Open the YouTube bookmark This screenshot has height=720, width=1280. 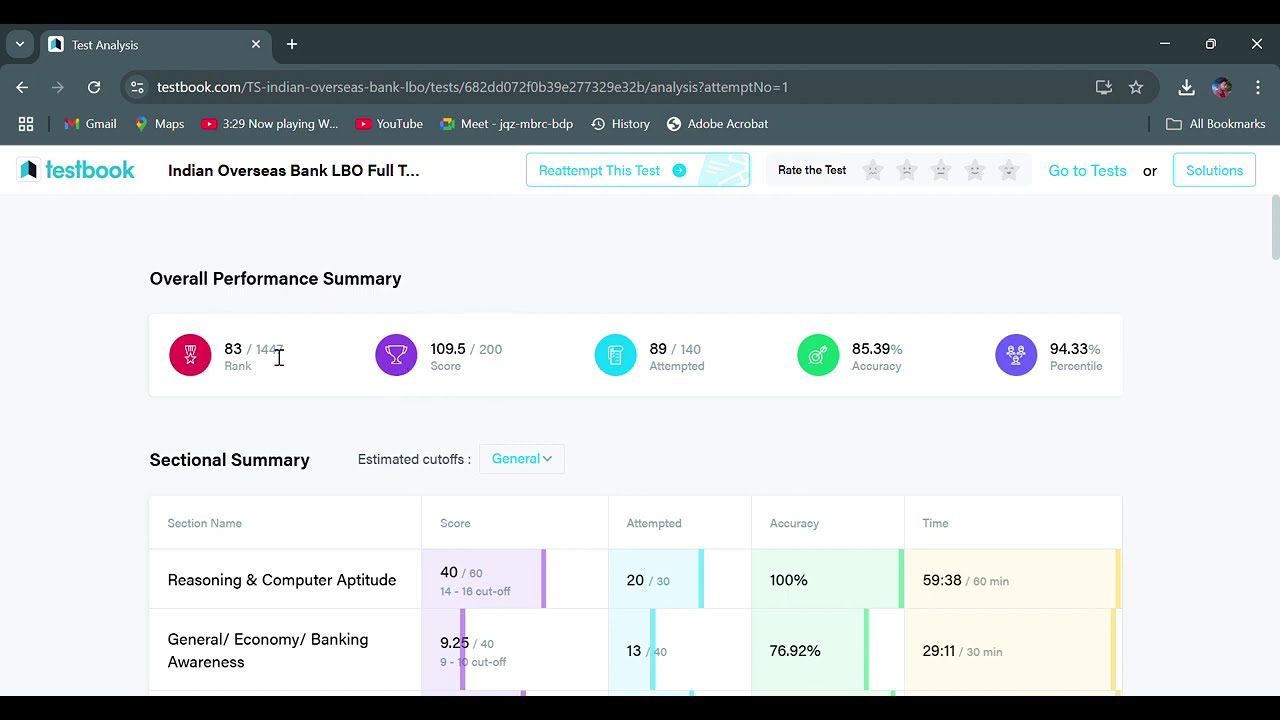pyautogui.click(x=389, y=124)
